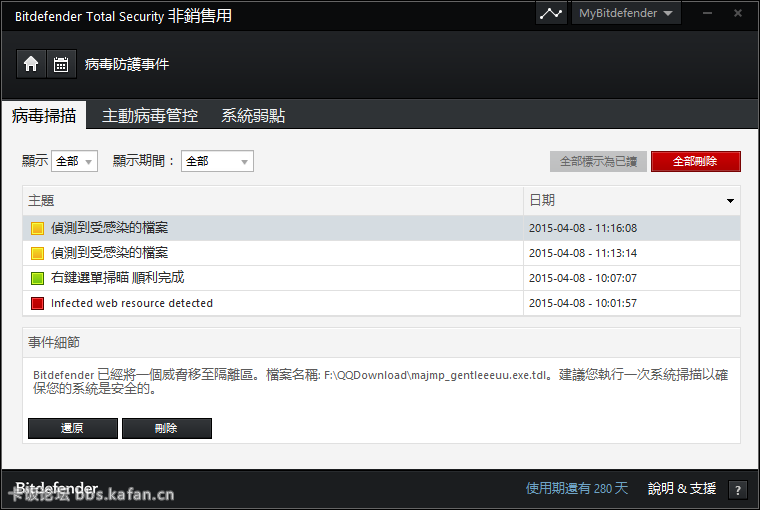The width and height of the screenshot is (760, 510).
Task: Minimize the Bitdefender window
Action: pos(708,13)
